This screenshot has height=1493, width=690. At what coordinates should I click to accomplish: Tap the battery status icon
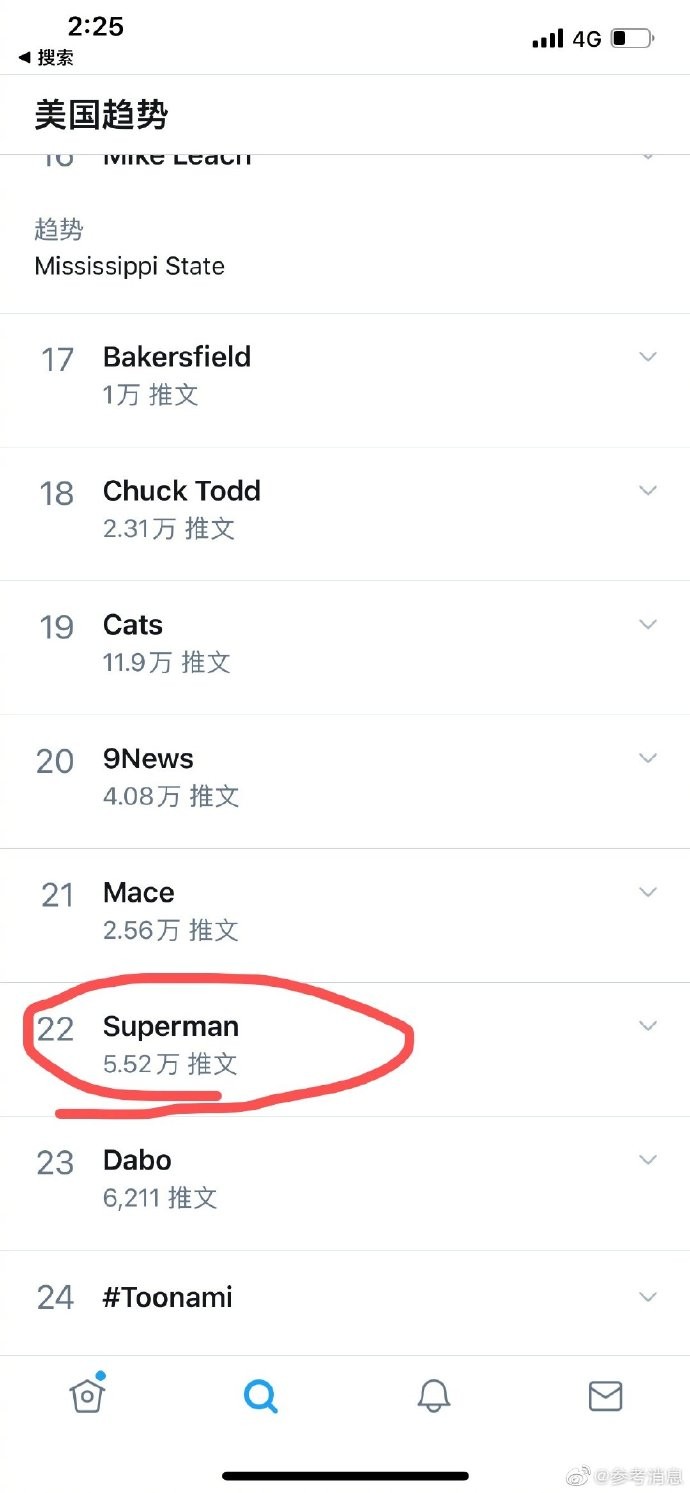pyautogui.click(x=632, y=39)
